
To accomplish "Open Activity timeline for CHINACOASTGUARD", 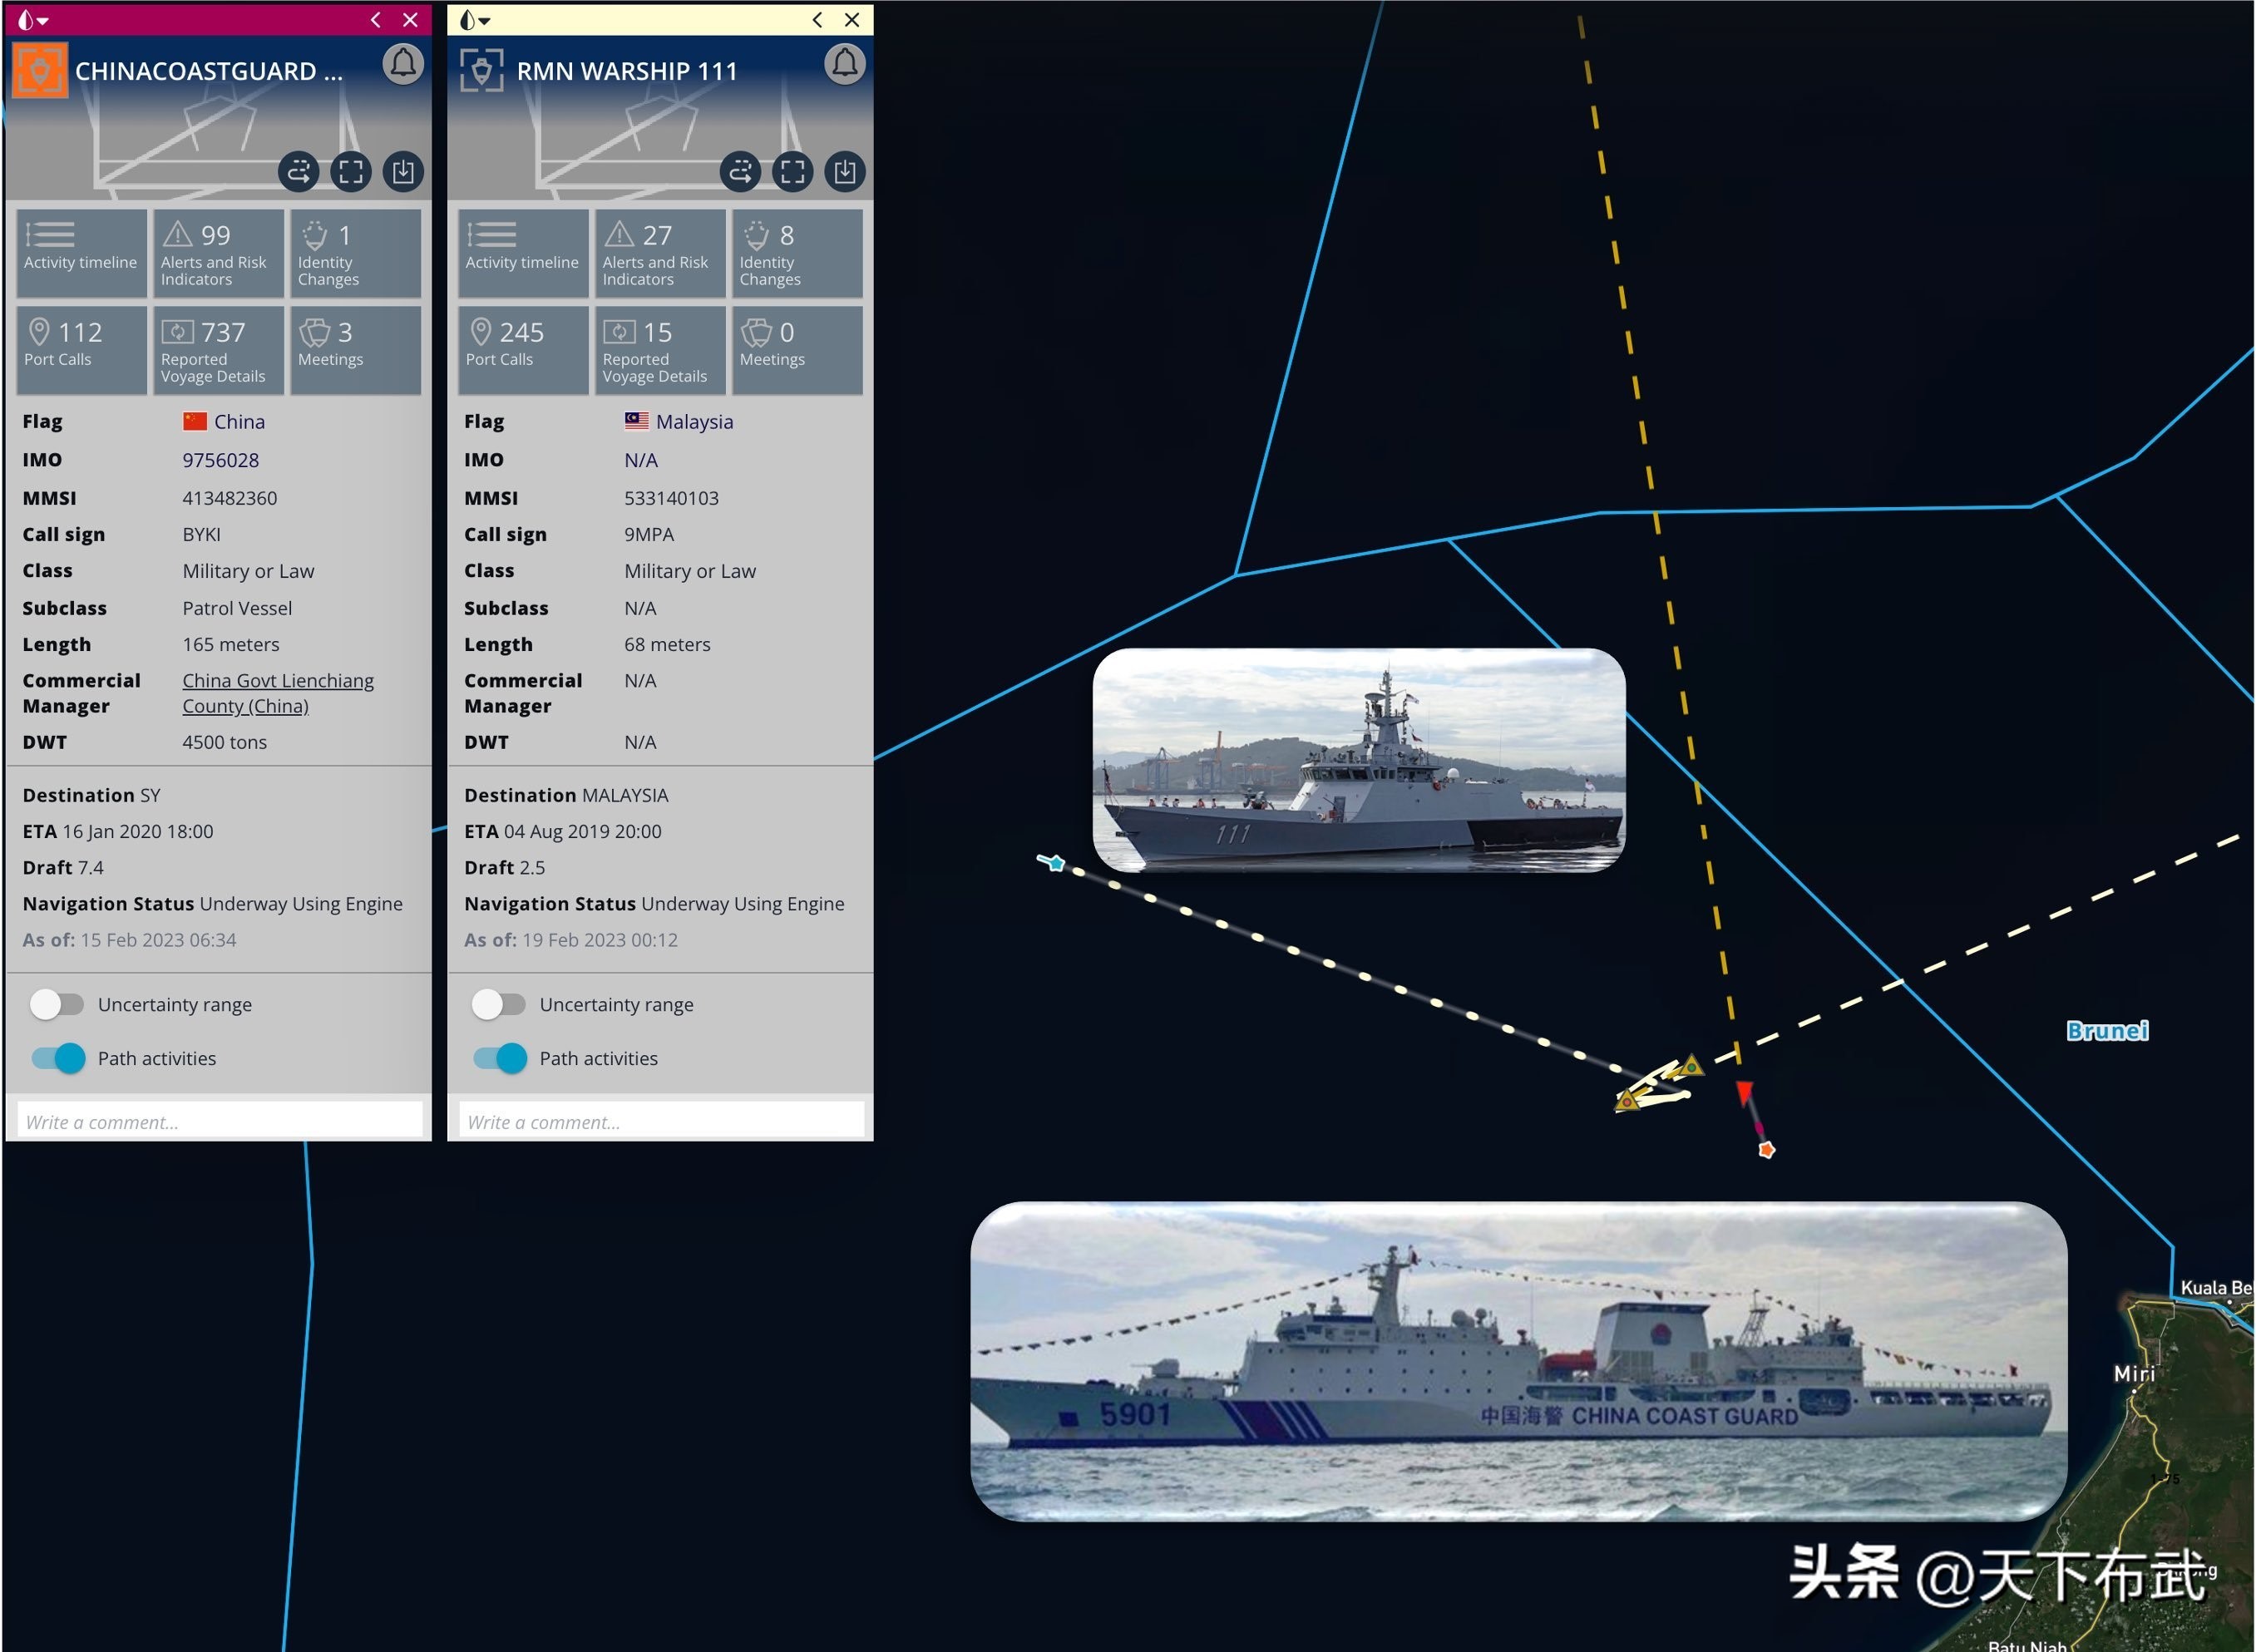I will coord(80,253).
